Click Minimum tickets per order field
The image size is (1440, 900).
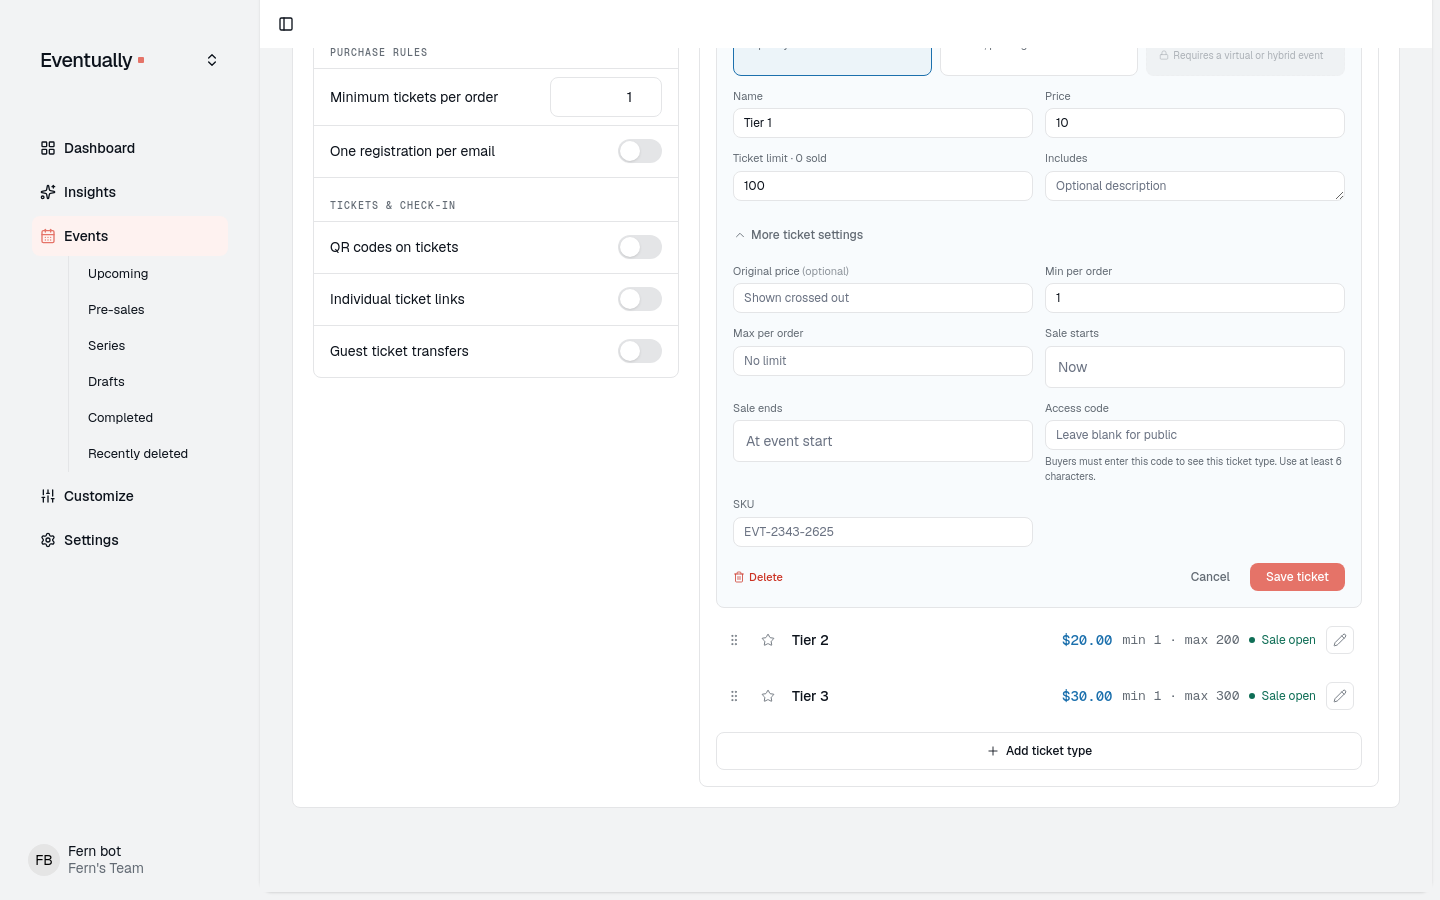[606, 97]
